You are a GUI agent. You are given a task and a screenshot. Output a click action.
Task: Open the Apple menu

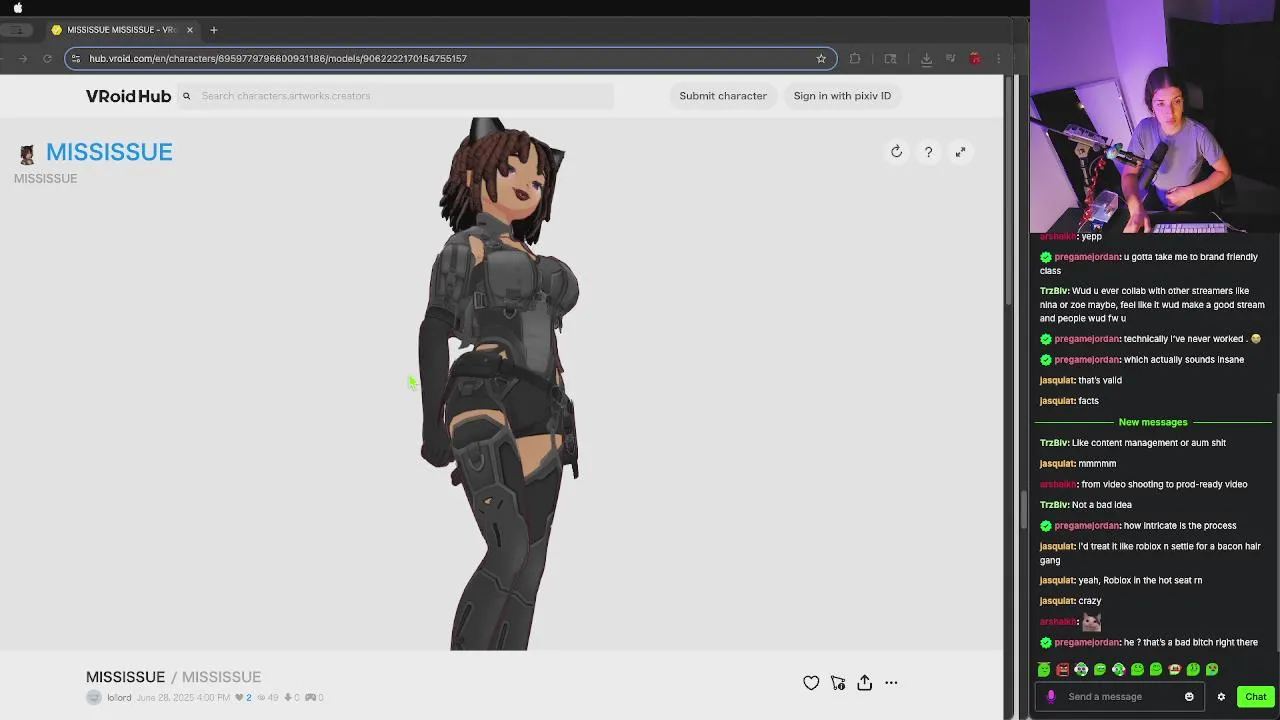click(x=18, y=8)
